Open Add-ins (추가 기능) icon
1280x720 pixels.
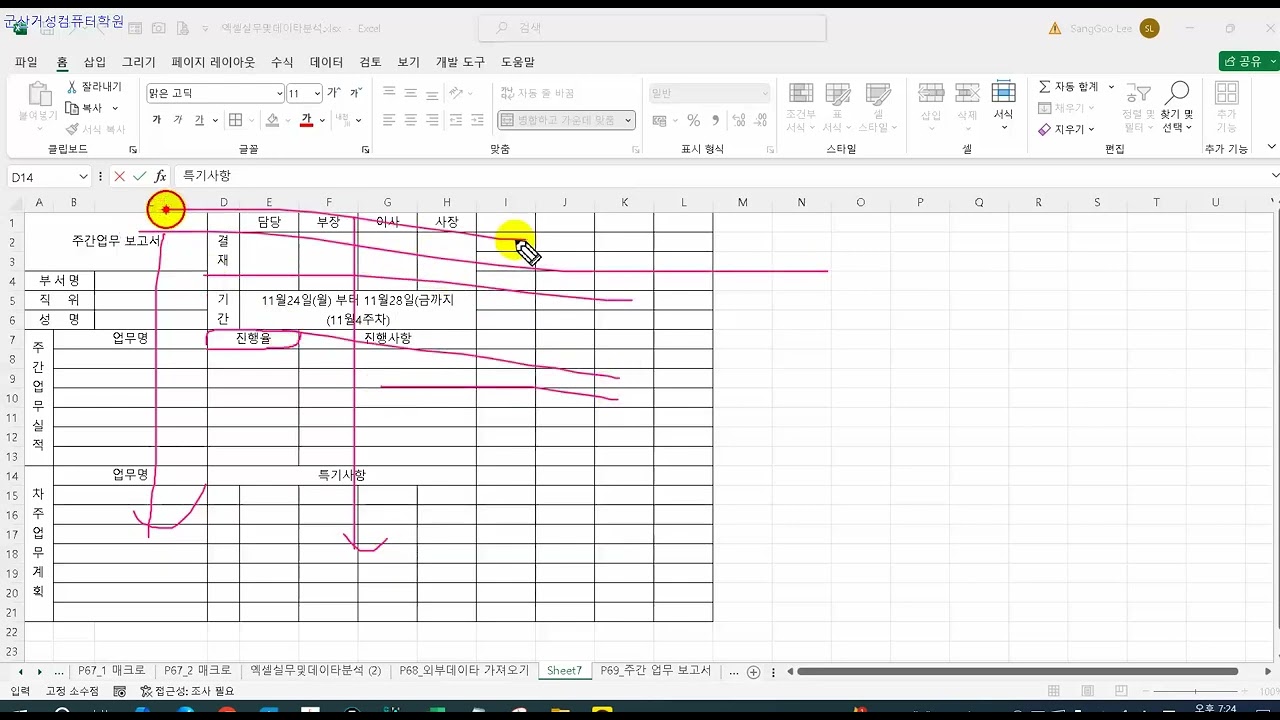coord(1226,93)
